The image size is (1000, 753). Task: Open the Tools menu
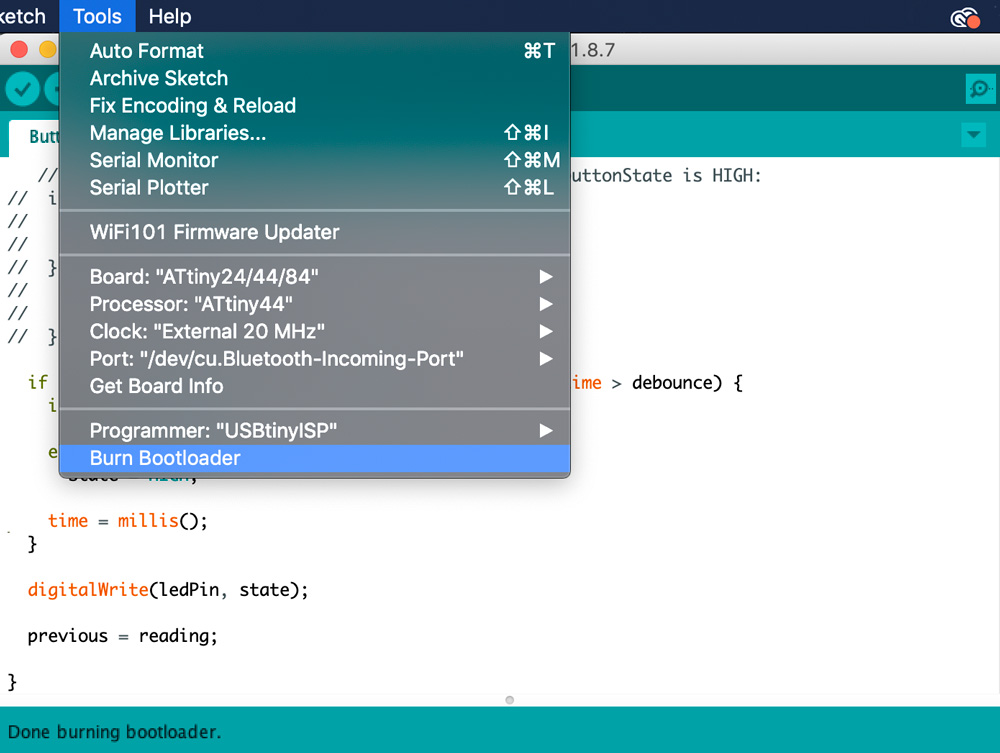97,16
